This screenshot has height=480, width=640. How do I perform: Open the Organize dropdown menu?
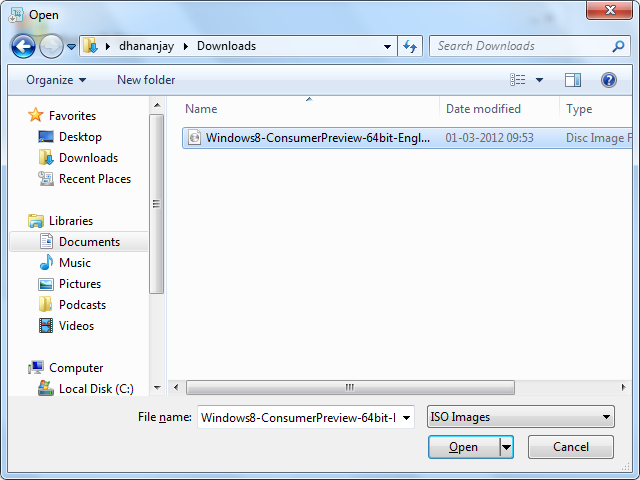[x=56, y=80]
